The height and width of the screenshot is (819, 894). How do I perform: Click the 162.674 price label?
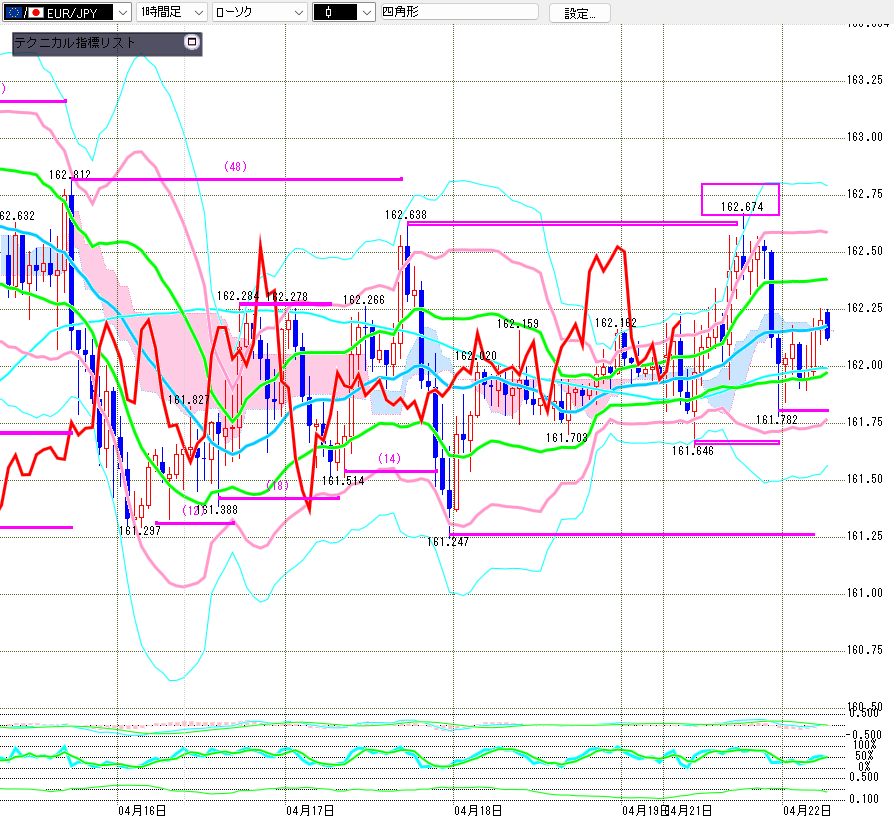tap(742, 206)
